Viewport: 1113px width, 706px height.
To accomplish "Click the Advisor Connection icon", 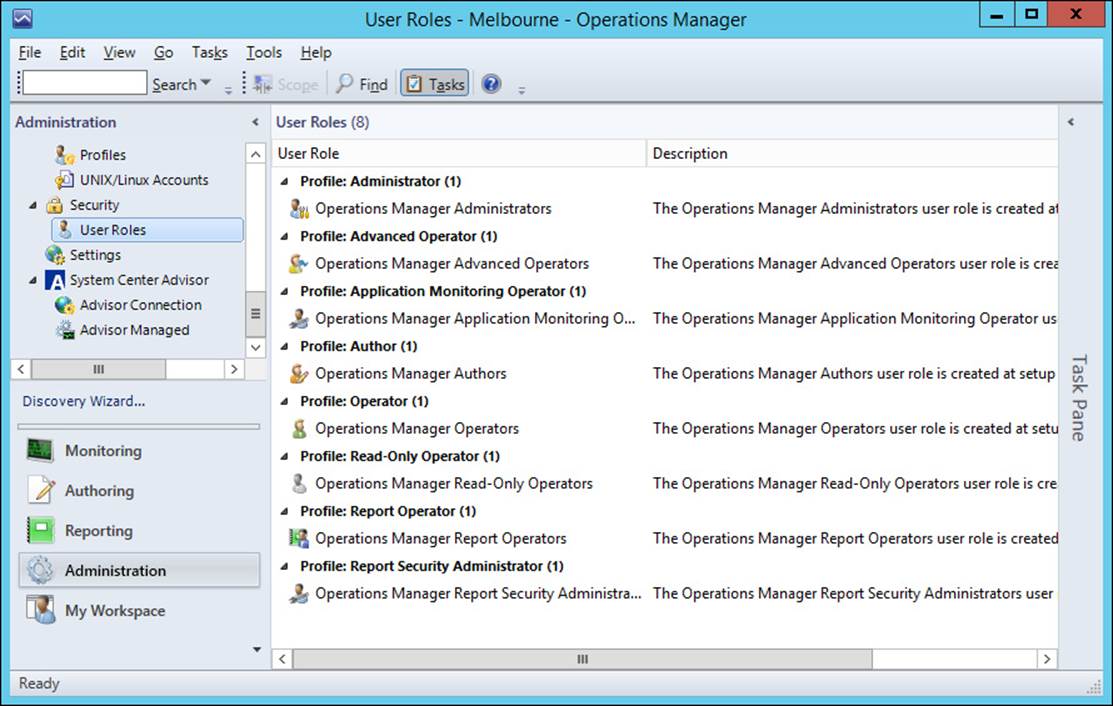I will [x=65, y=304].
